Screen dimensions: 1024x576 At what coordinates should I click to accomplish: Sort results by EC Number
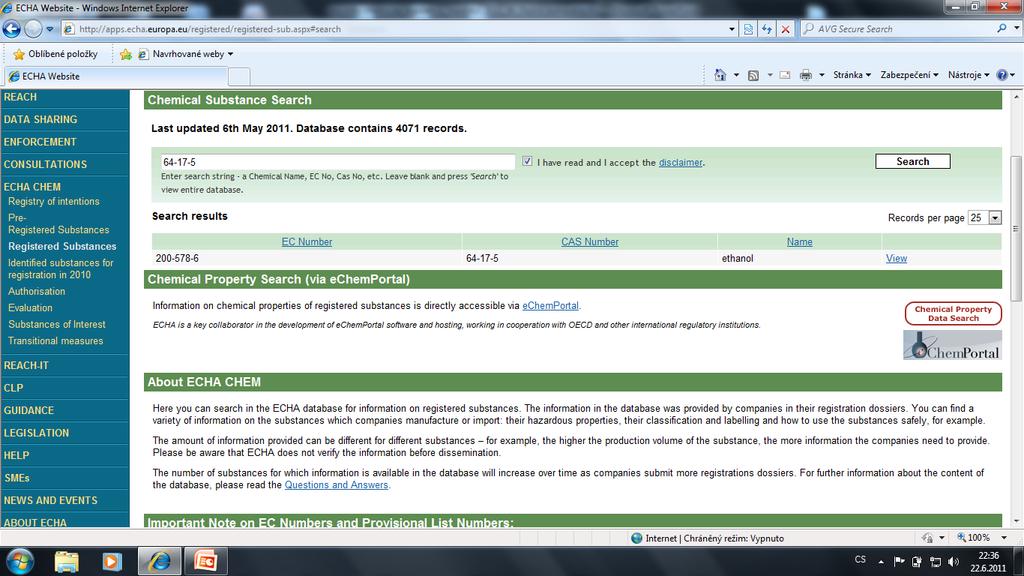(306, 242)
